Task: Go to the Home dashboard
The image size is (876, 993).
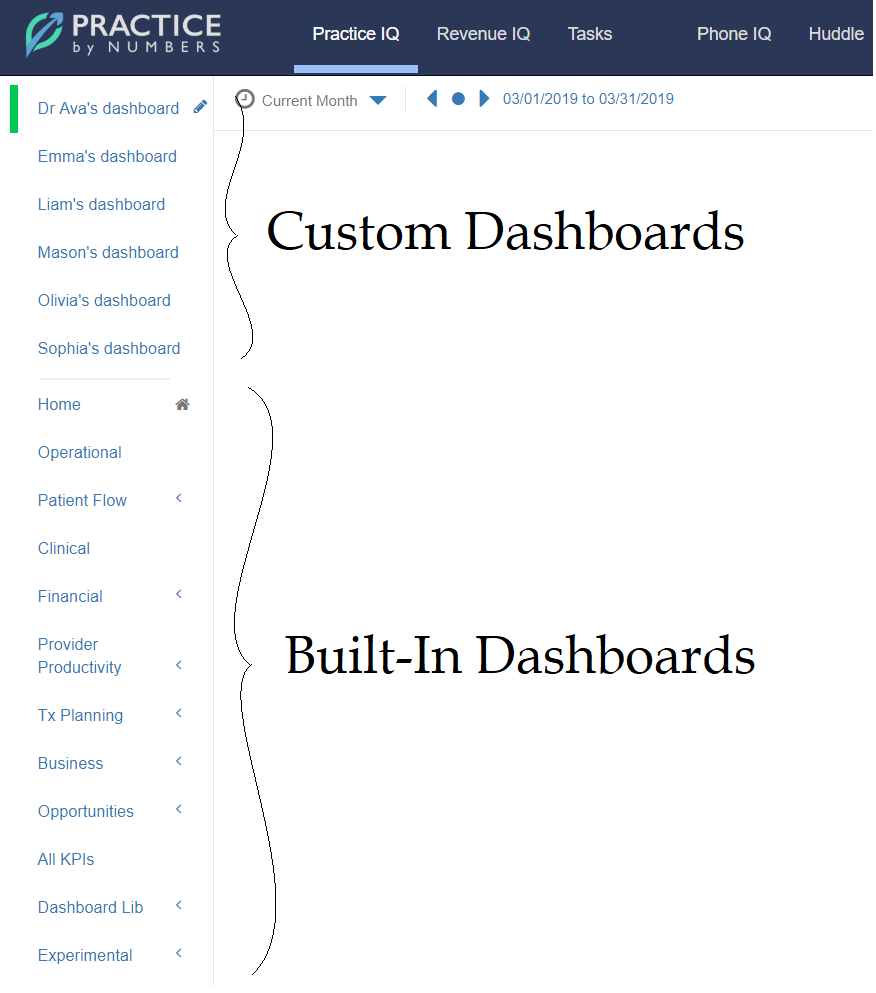Action: pos(59,405)
